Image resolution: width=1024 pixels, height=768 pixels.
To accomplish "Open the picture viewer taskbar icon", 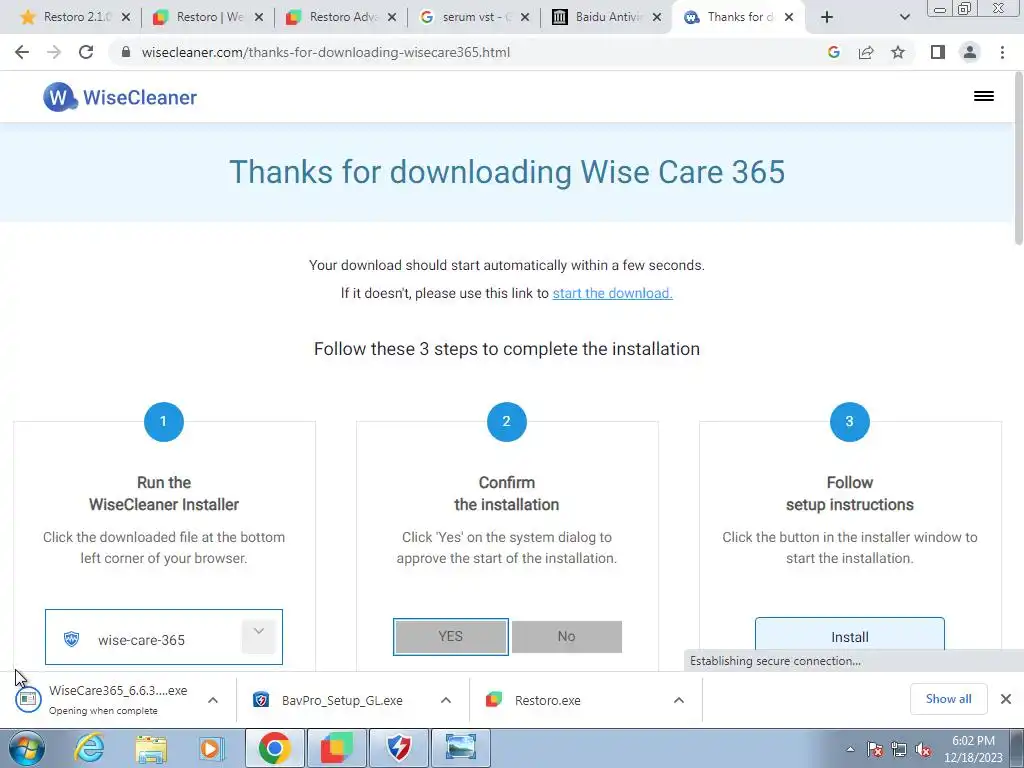I will (461, 748).
